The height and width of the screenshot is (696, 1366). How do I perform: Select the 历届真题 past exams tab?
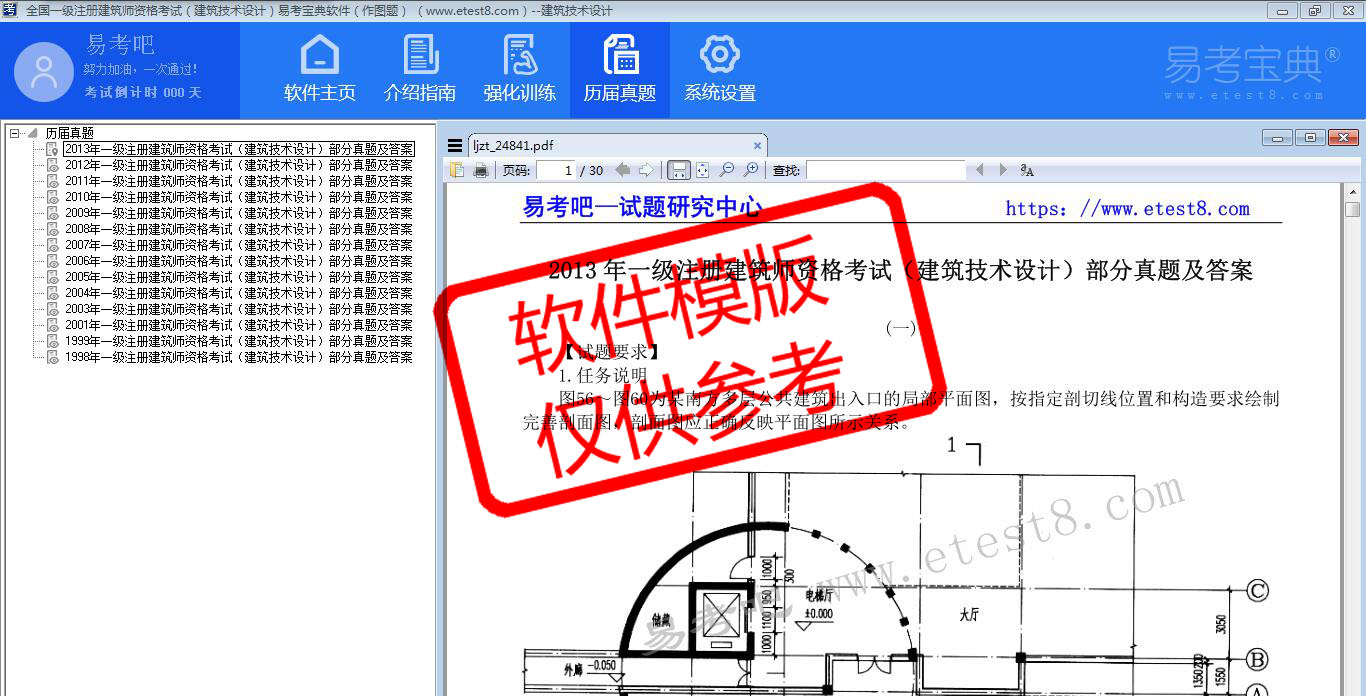click(620, 69)
